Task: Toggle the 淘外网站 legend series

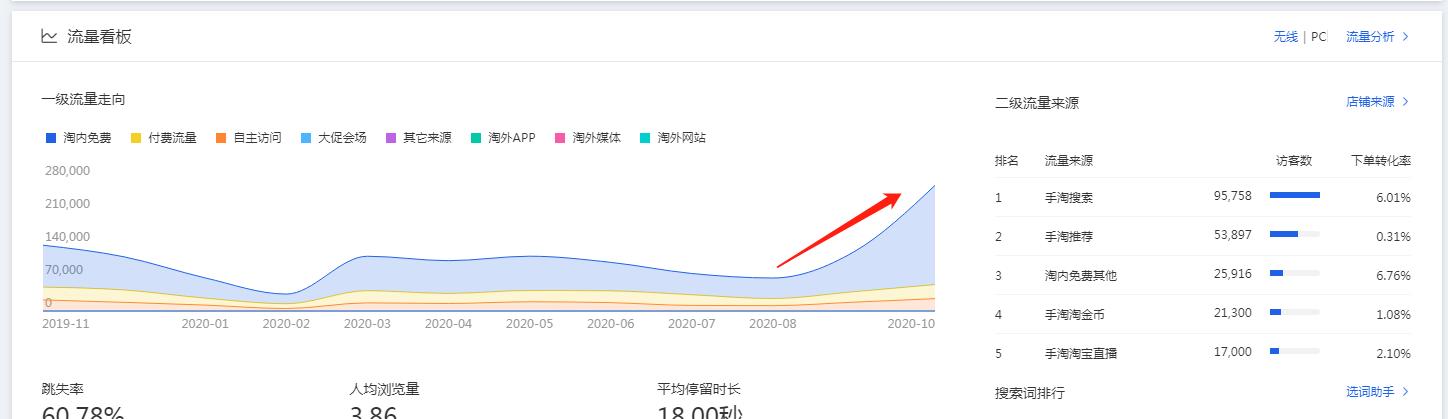Action: [x=673, y=138]
